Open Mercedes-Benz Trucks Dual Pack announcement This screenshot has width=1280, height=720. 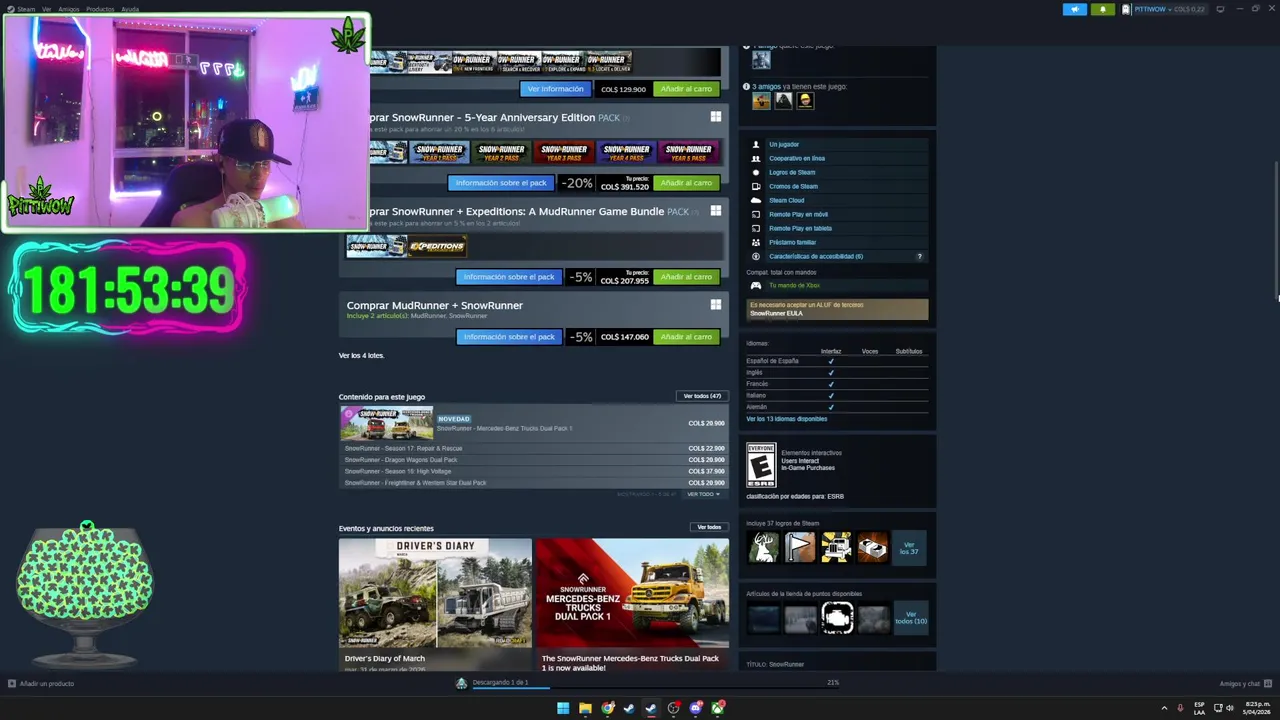pyautogui.click(x=632, y=605)
